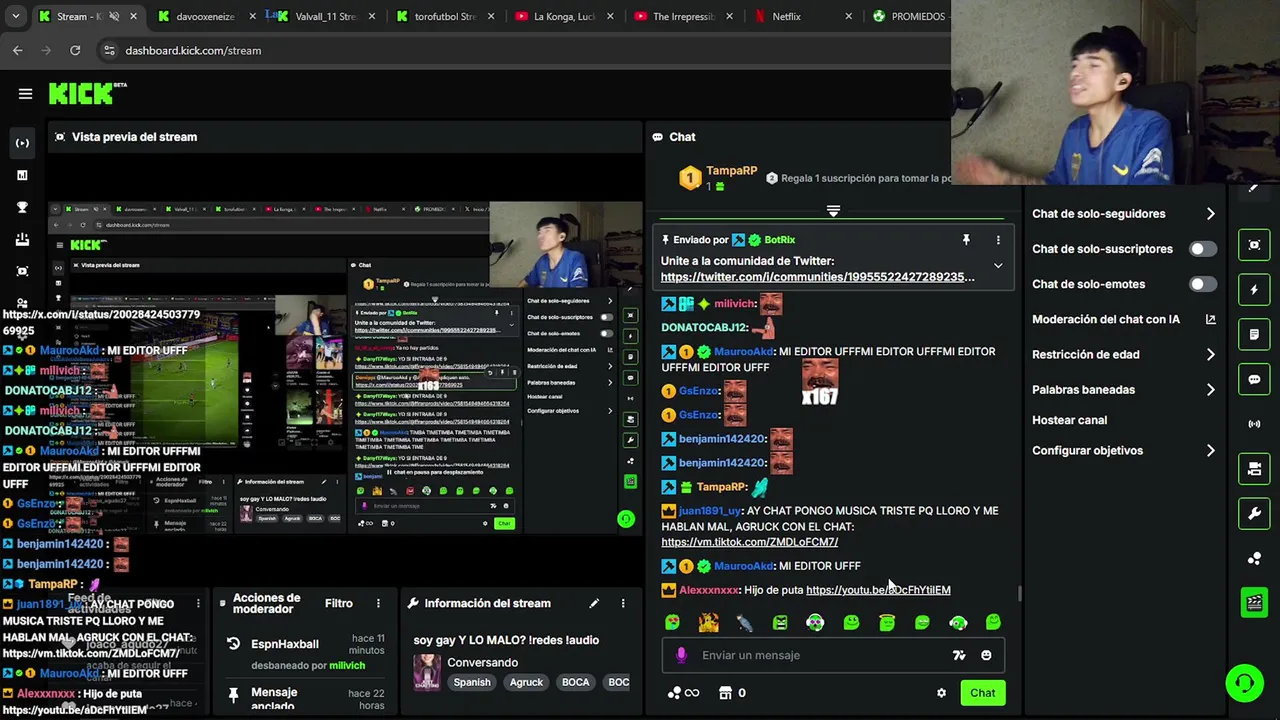
Task: Click the camera recorder icon in right toolbar
Action: coord(1254,469)
